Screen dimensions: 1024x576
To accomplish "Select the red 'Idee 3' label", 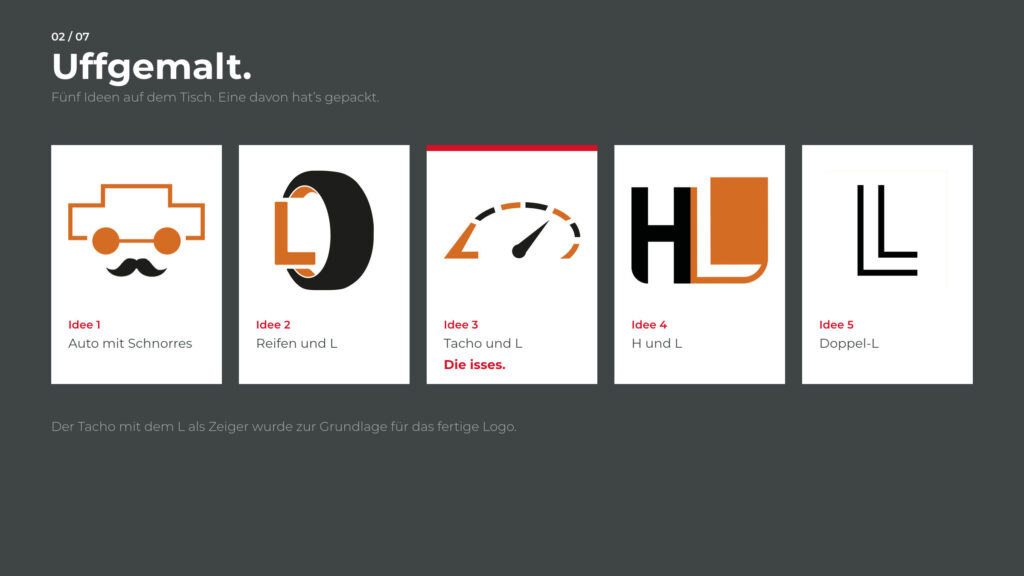I will 461,325.
